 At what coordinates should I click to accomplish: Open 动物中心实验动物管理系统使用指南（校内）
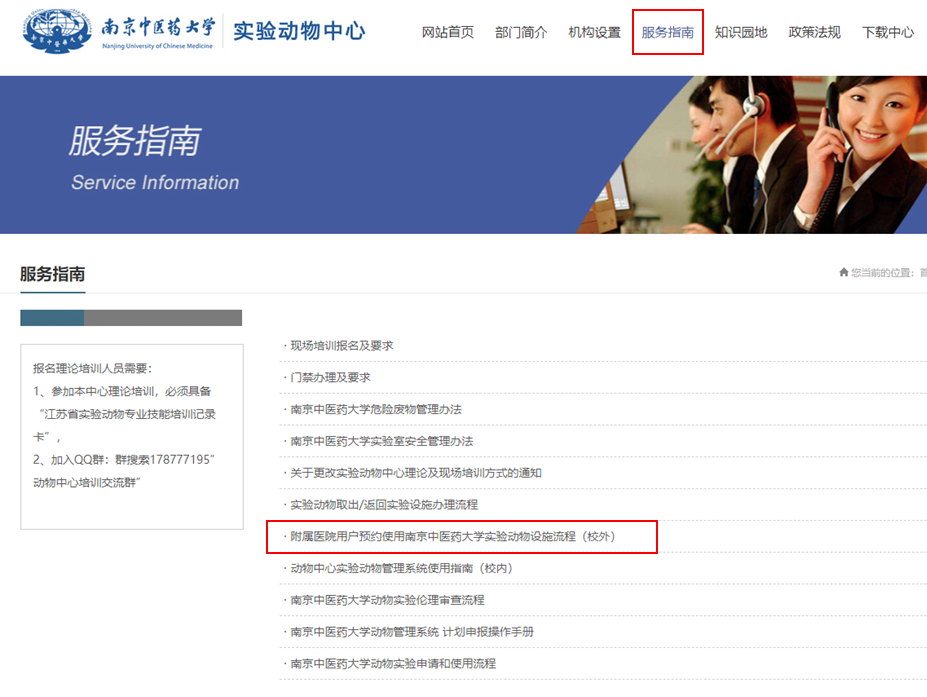401,568
